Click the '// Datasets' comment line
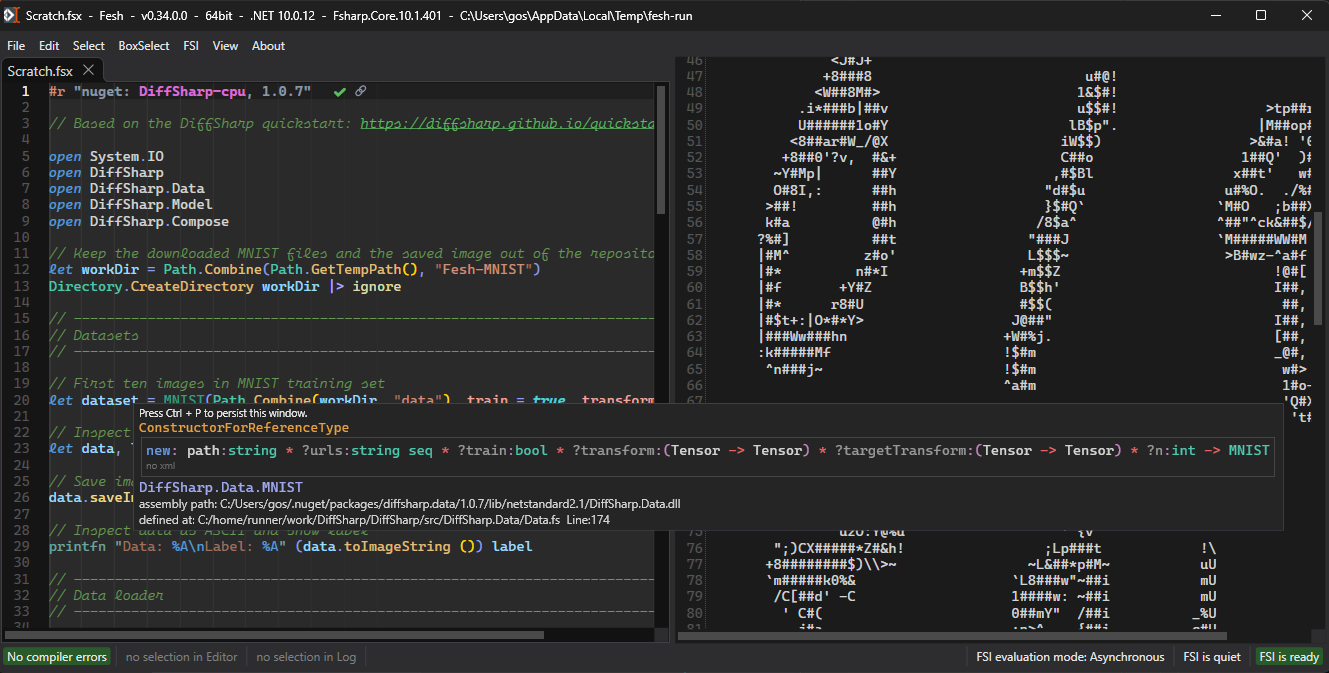1329x673 pixels. point(94,335)
